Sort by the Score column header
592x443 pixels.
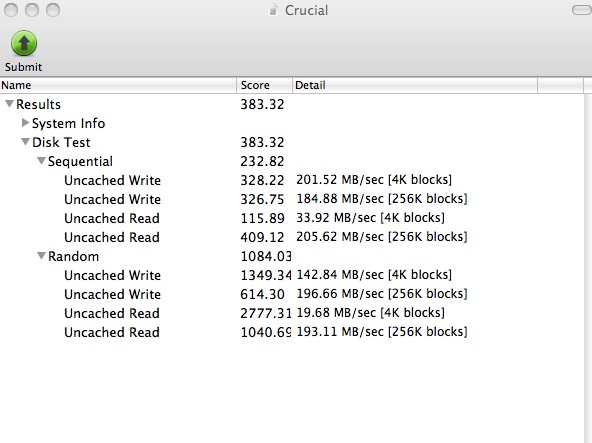click(x=264, y=85)
